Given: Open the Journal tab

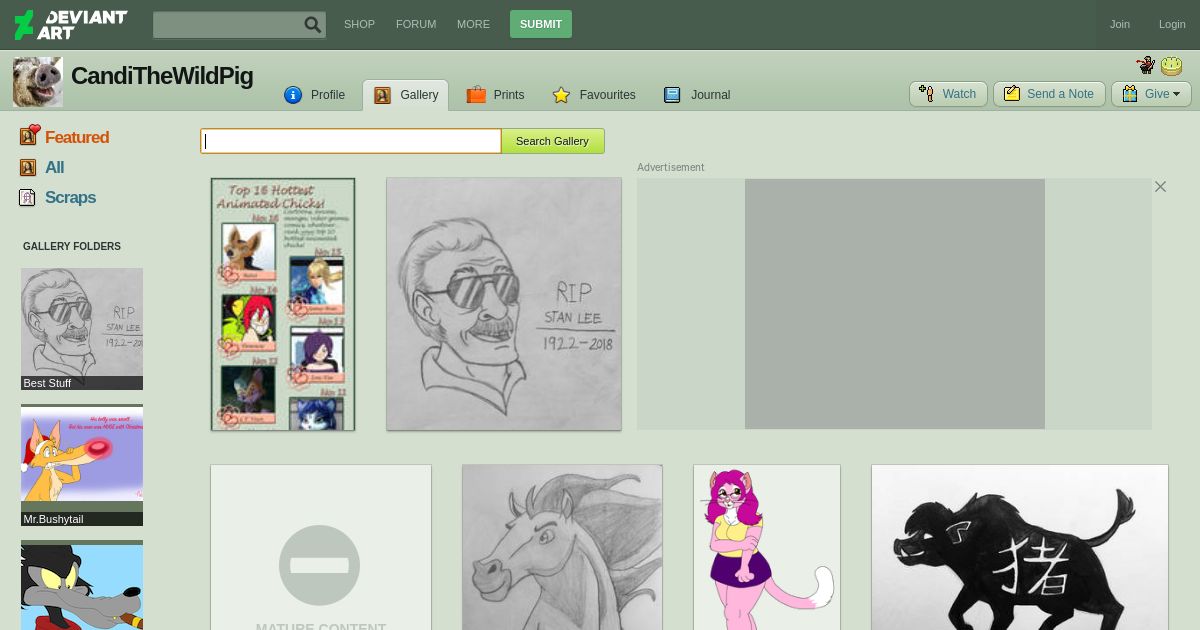Looking at the screenshot, I should (x=697, y=95).
